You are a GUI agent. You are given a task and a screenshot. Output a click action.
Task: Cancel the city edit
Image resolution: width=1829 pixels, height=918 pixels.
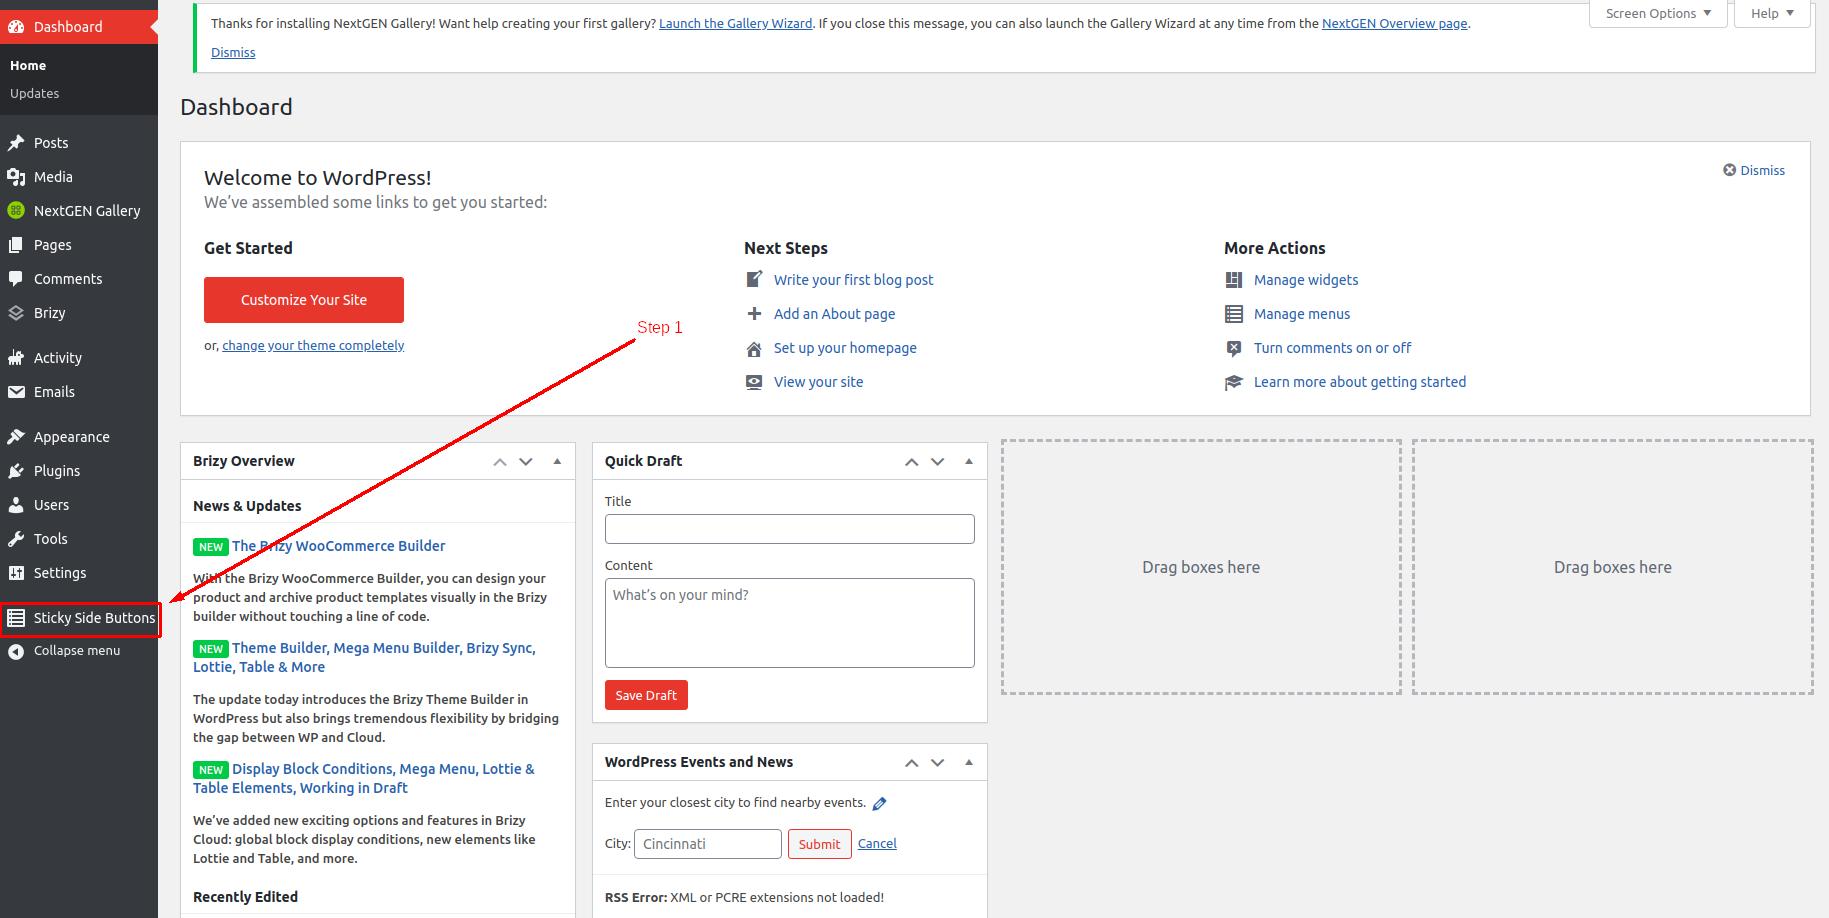pos(877,843)
